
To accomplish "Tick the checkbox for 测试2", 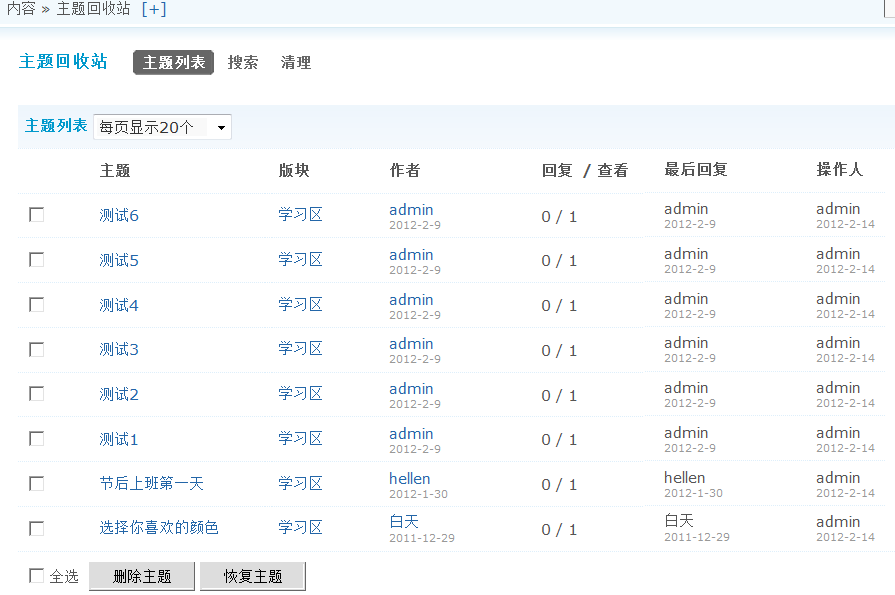I will 37,394.
